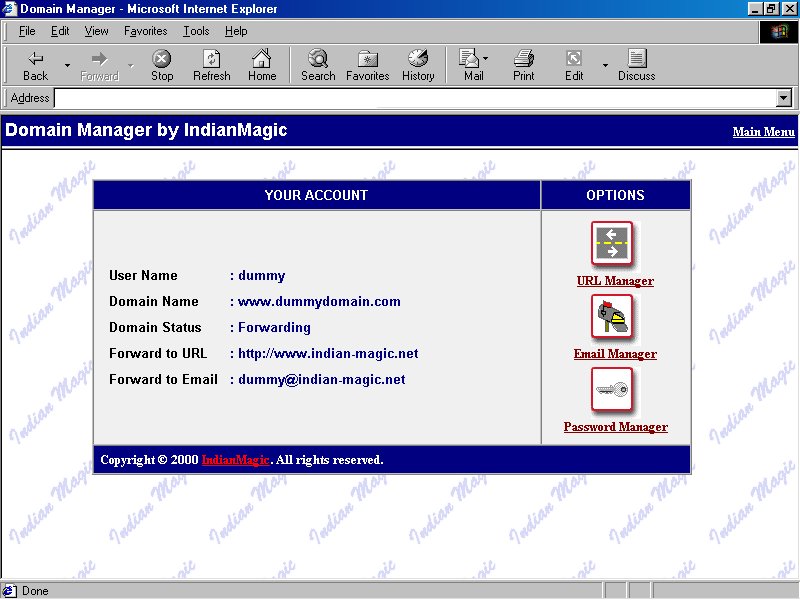Stop page loading with Stop button
The width and height of the screenshot is (800, 600).
pyautogui.click(x=162, y=65)
